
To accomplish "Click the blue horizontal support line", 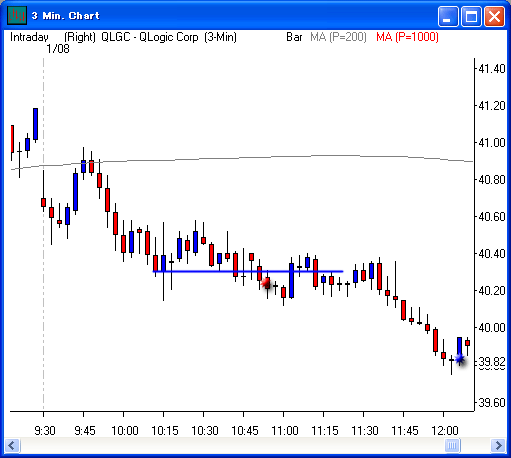I will click(248, 271).
